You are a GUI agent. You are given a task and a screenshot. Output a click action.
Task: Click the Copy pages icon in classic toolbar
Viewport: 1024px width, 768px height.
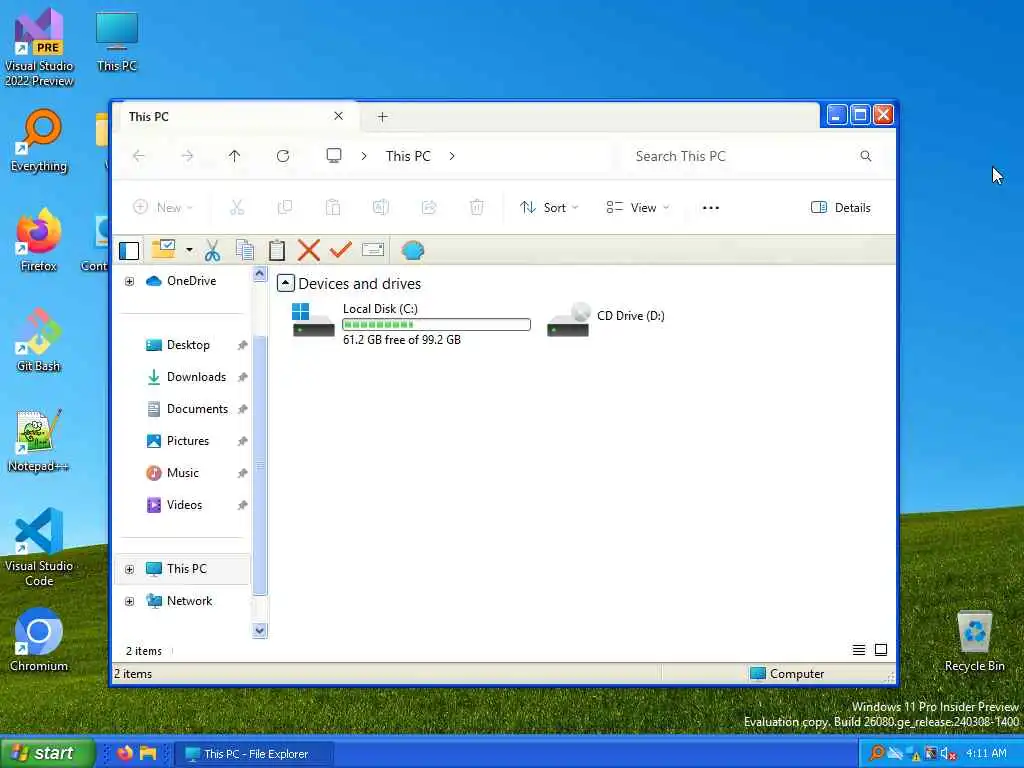[x=245, y=250]
